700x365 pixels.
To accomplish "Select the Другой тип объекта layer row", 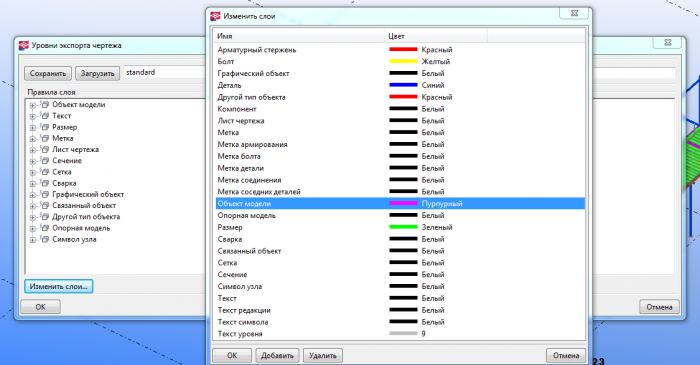I will tap(400, 97).
